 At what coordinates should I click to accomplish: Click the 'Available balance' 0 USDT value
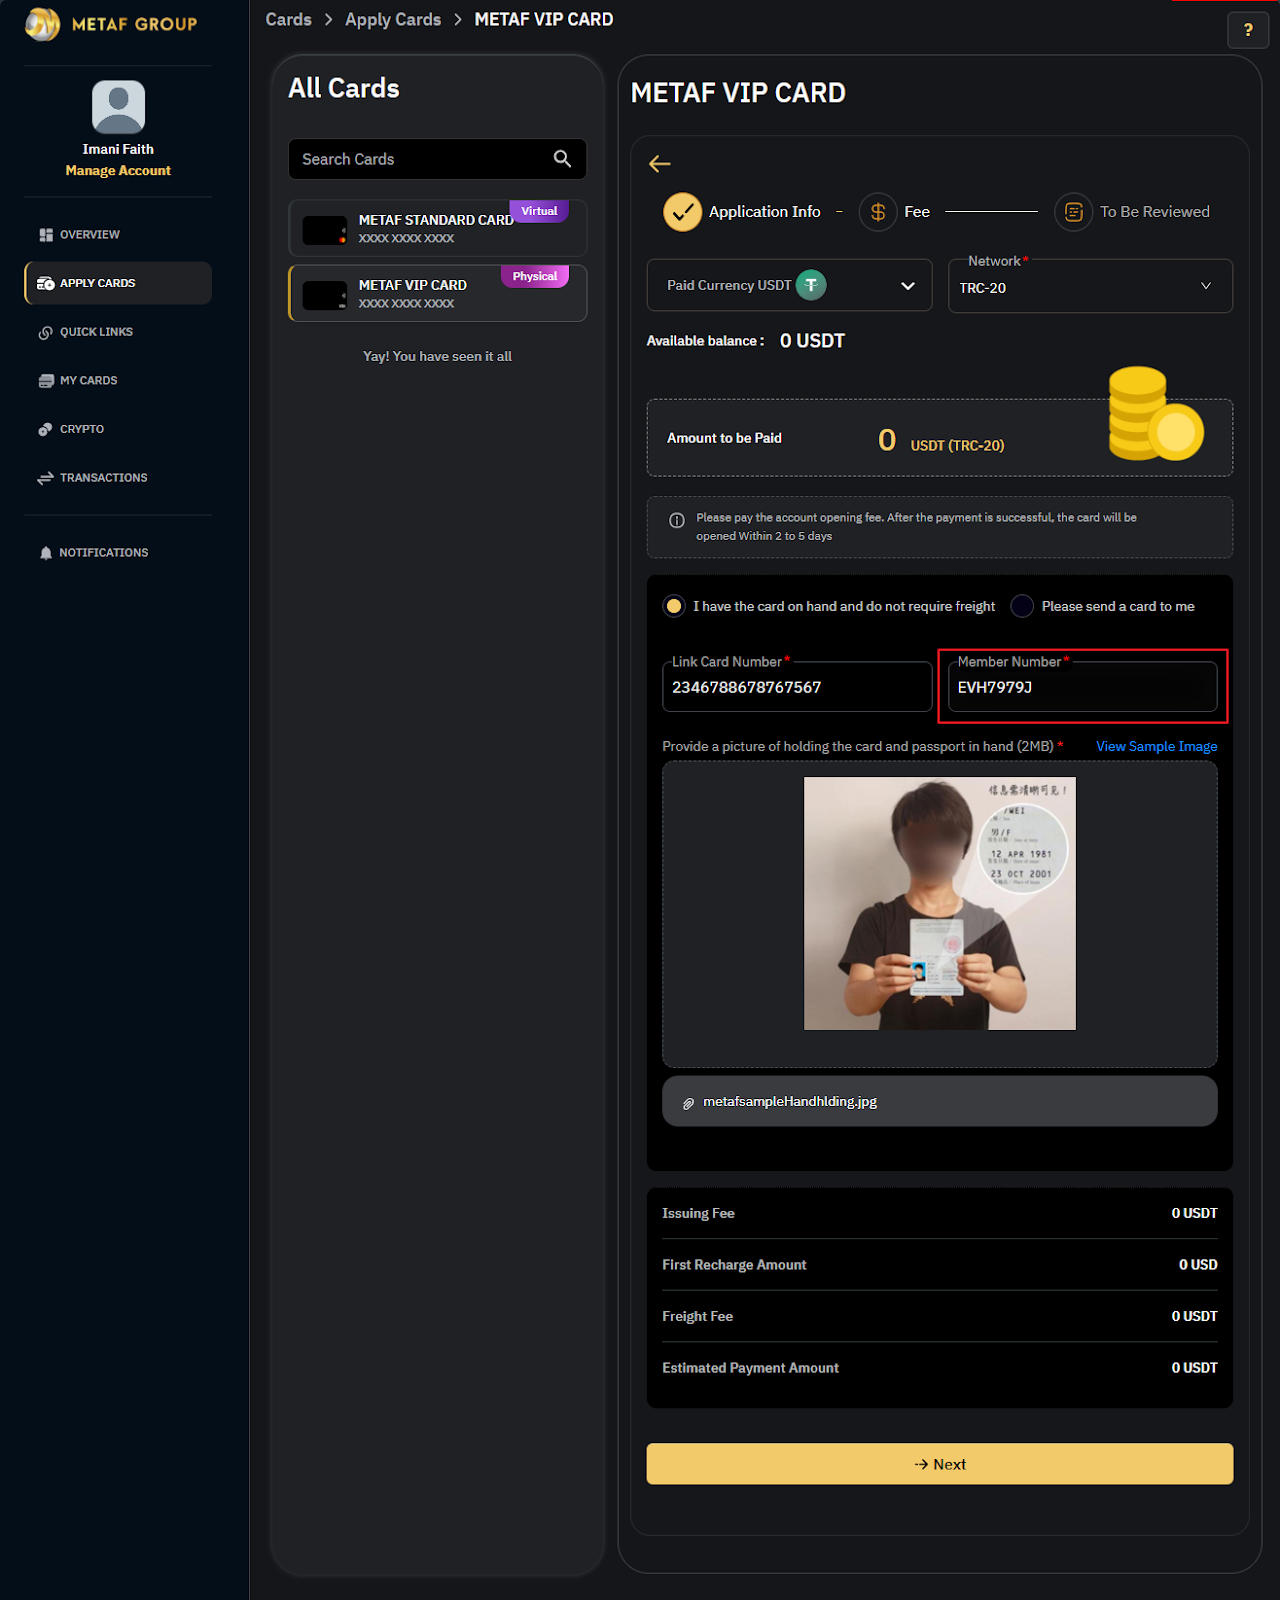point(812,341)
